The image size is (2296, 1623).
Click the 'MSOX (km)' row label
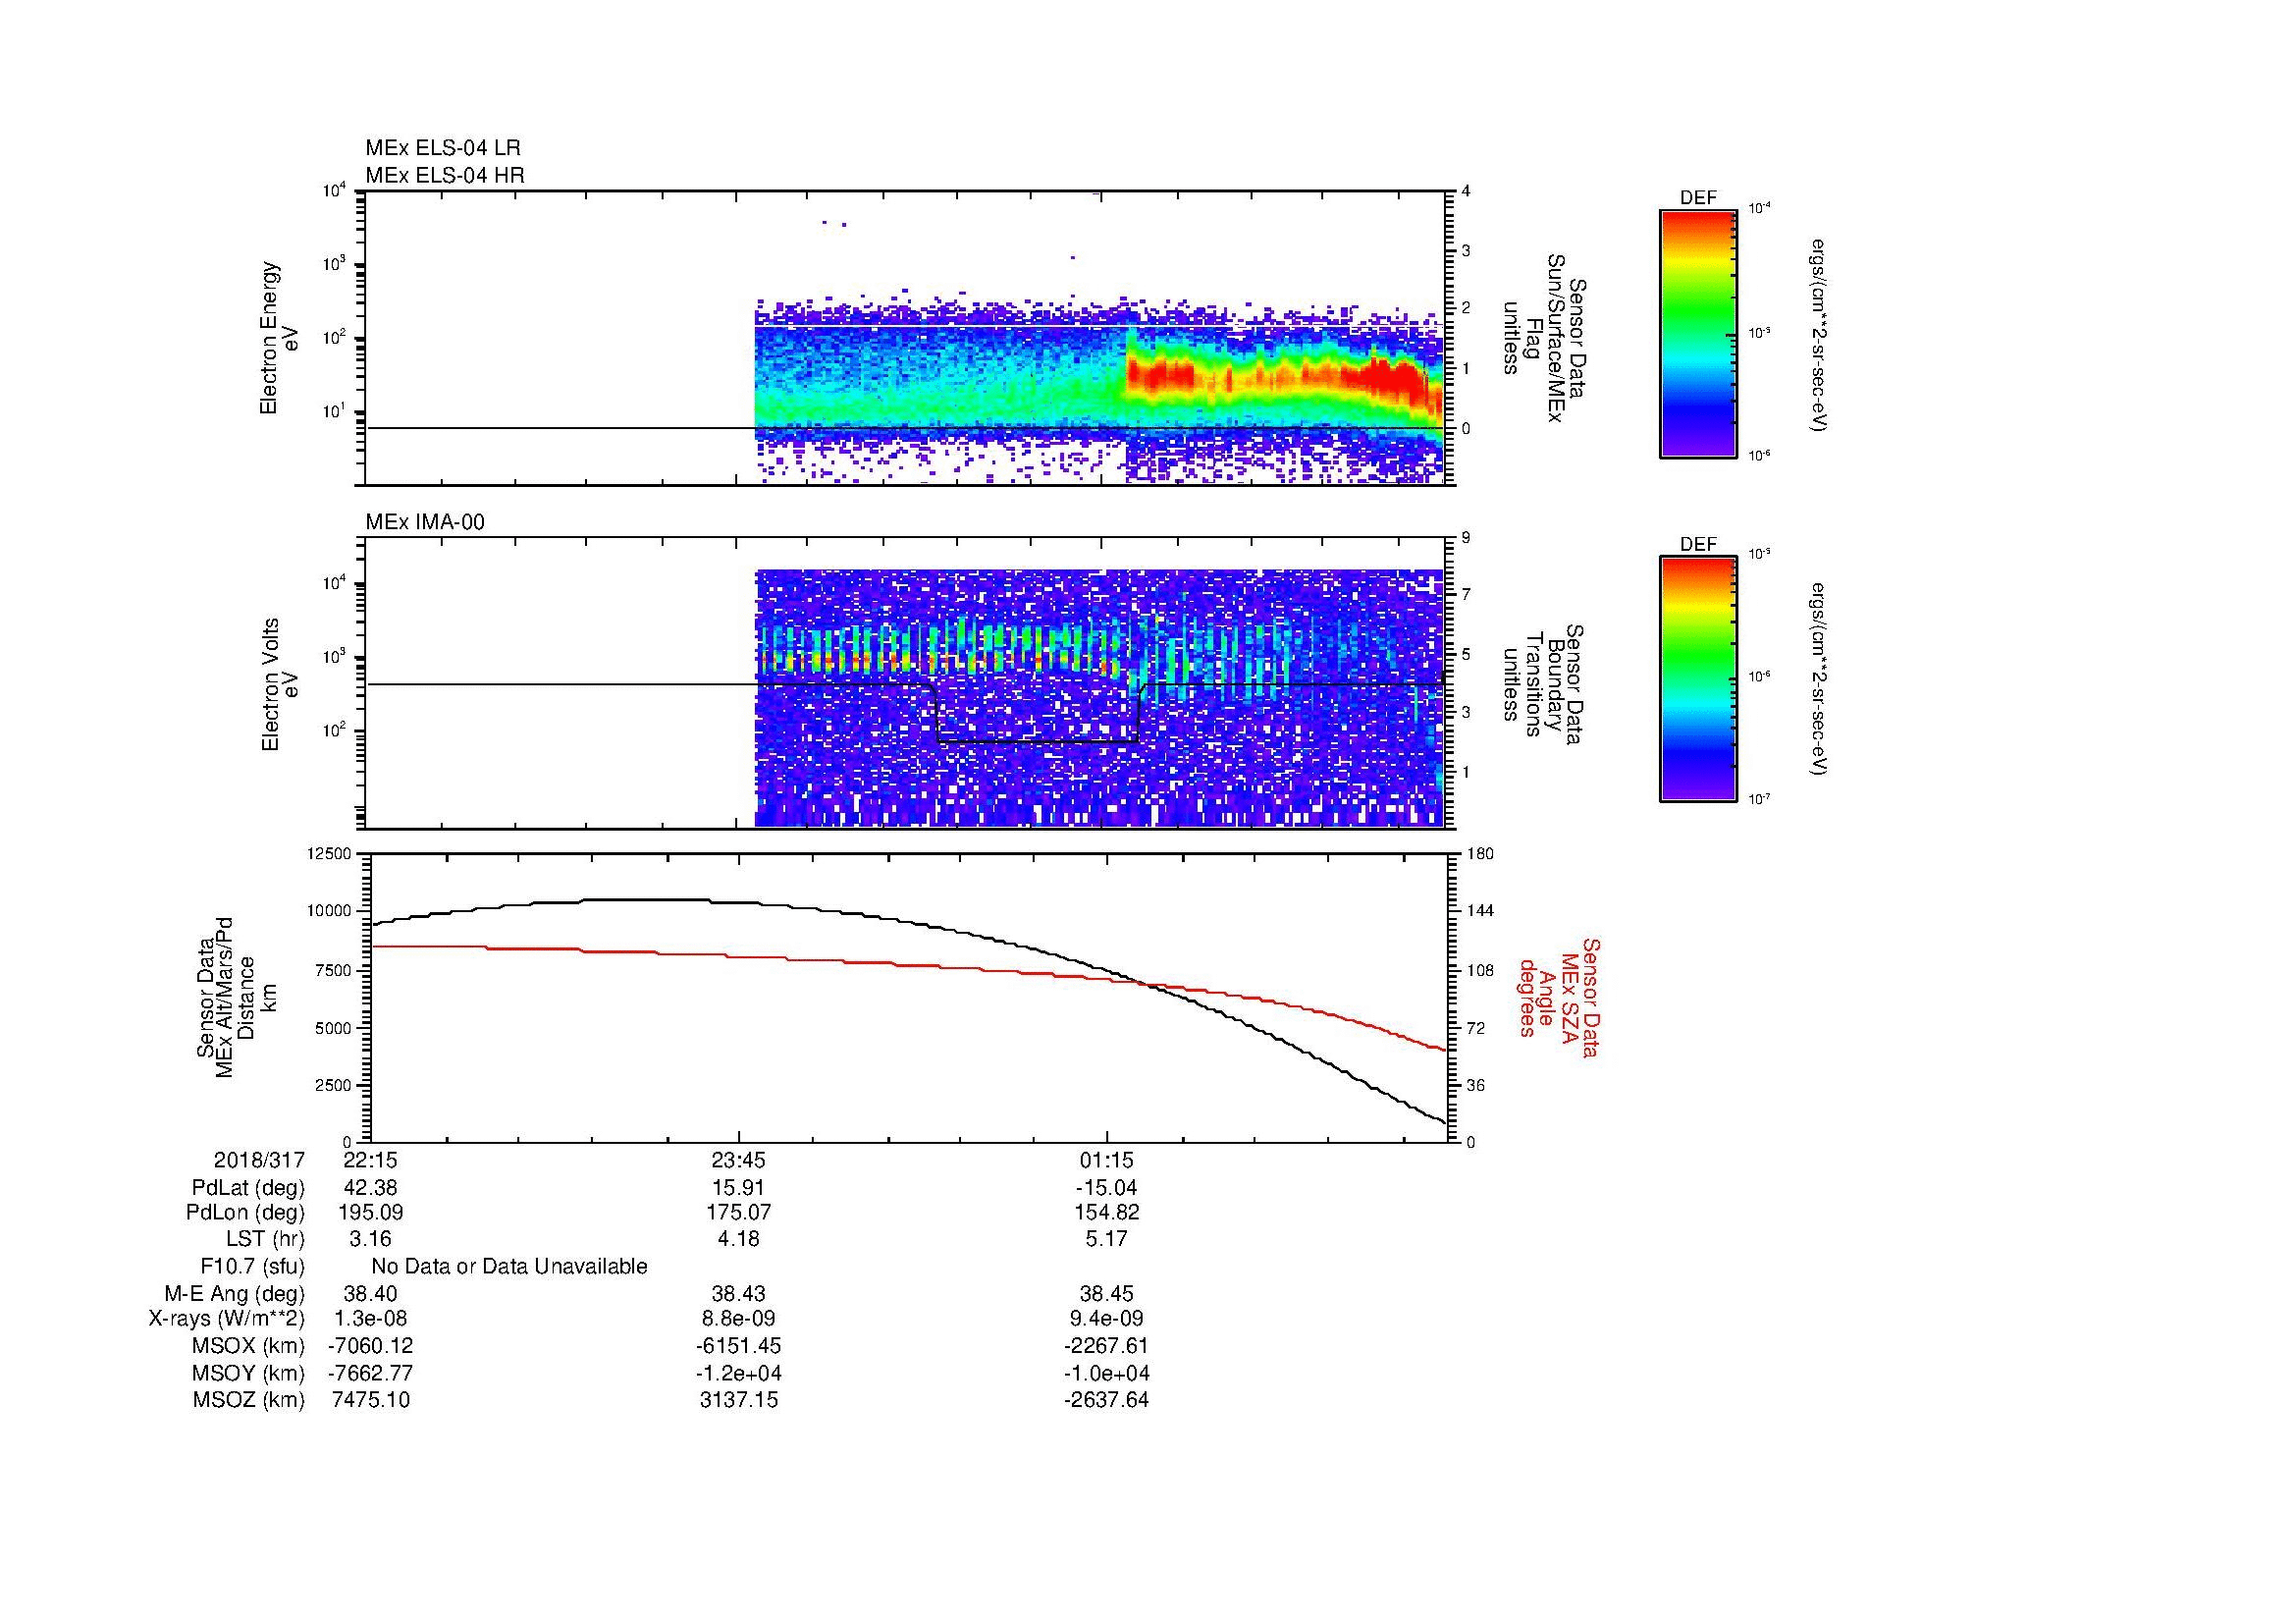(x=248, y=1346)
